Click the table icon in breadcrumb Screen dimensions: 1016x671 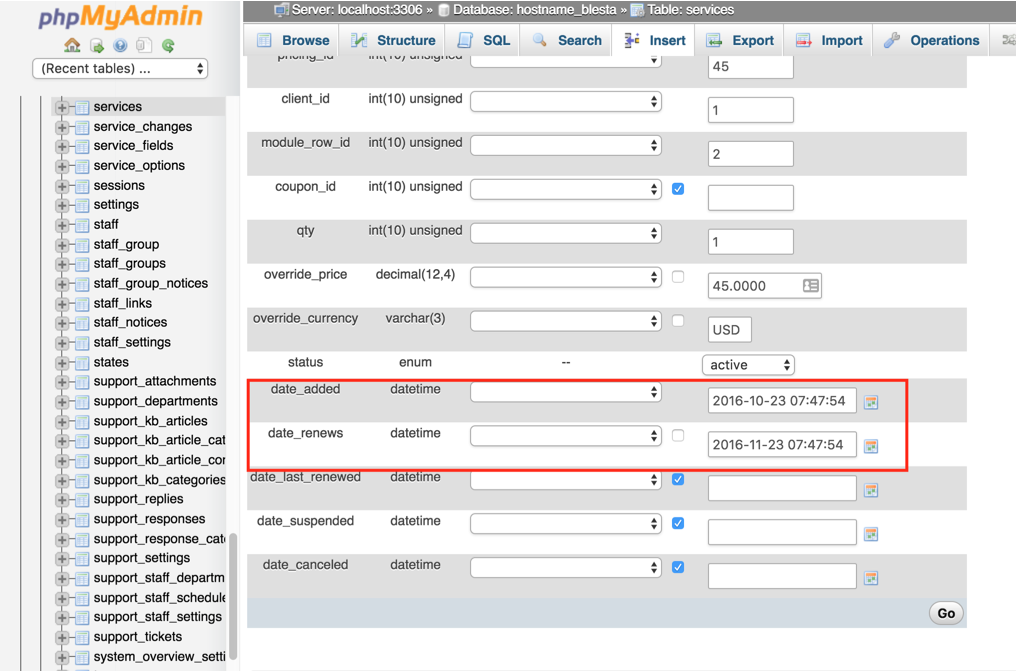pyautogui.click(x=638, y=10)
